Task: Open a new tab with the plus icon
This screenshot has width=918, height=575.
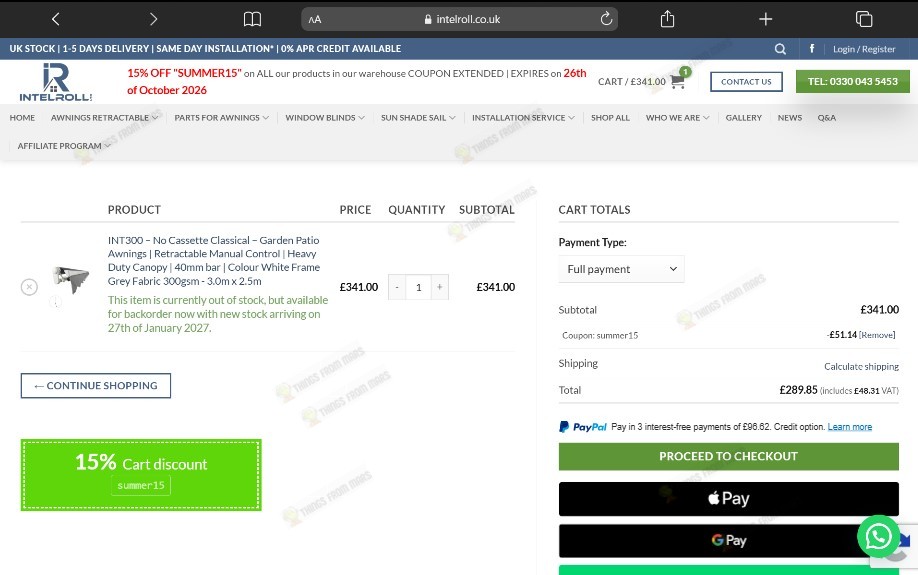Action: click(766, 19)
